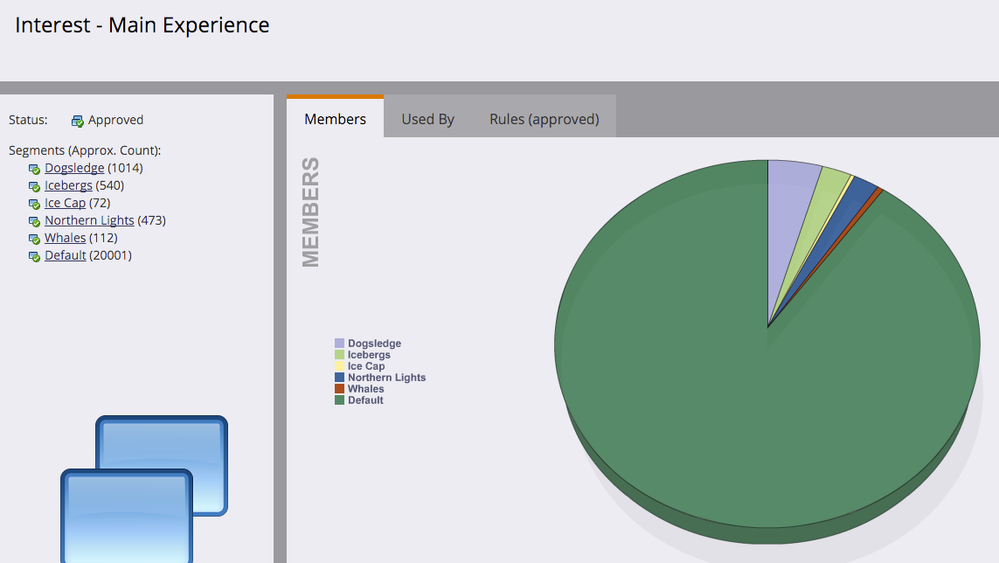Screen dimensions: 999x563
Task: Open the Icebergs segment link
Action: click(68, 185)
